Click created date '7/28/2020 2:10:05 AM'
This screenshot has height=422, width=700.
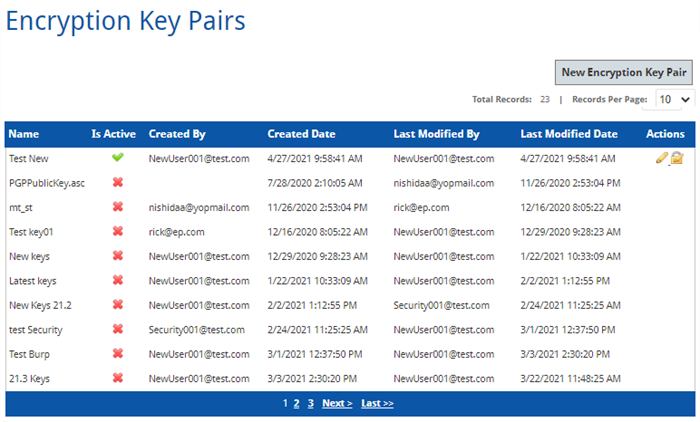(315, 183)
